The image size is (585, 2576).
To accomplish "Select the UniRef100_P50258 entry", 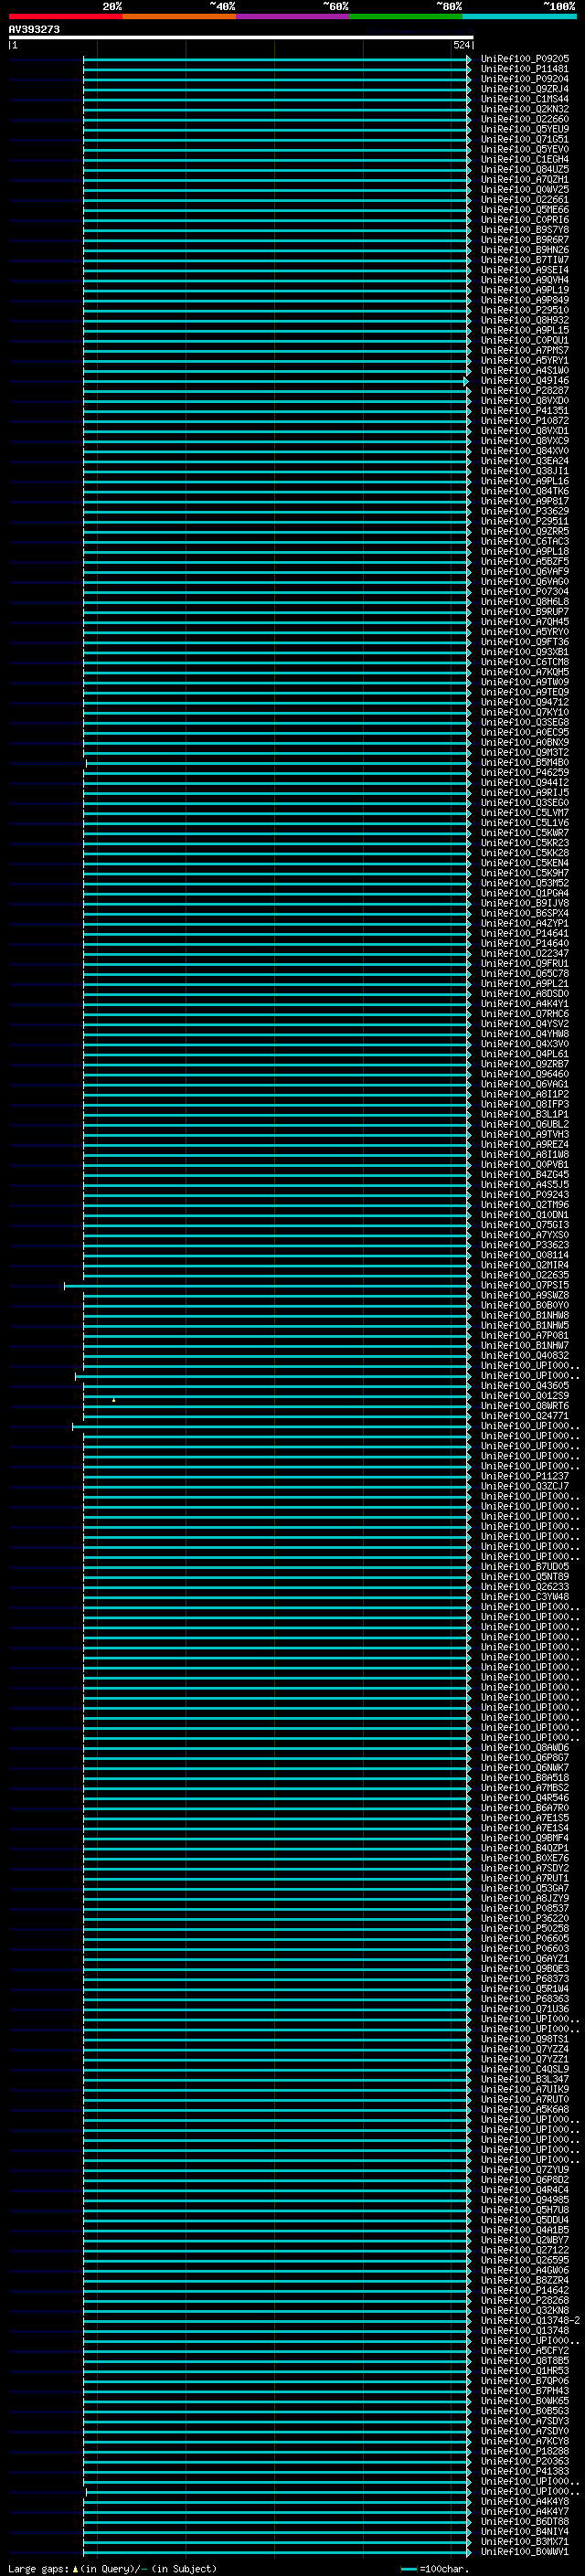I will [525, 1928].
